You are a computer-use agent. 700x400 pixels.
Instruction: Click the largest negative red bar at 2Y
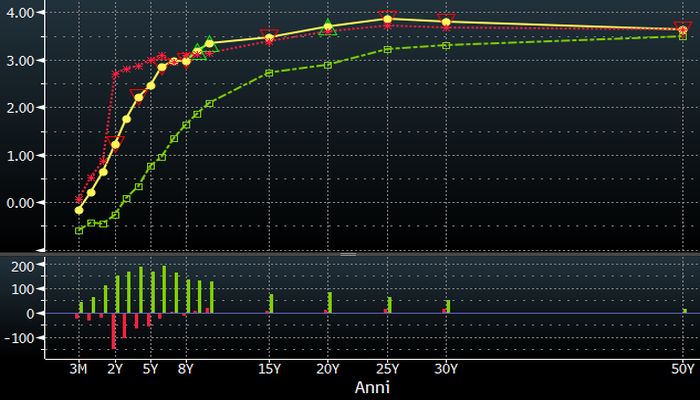[x=113, y=331]
